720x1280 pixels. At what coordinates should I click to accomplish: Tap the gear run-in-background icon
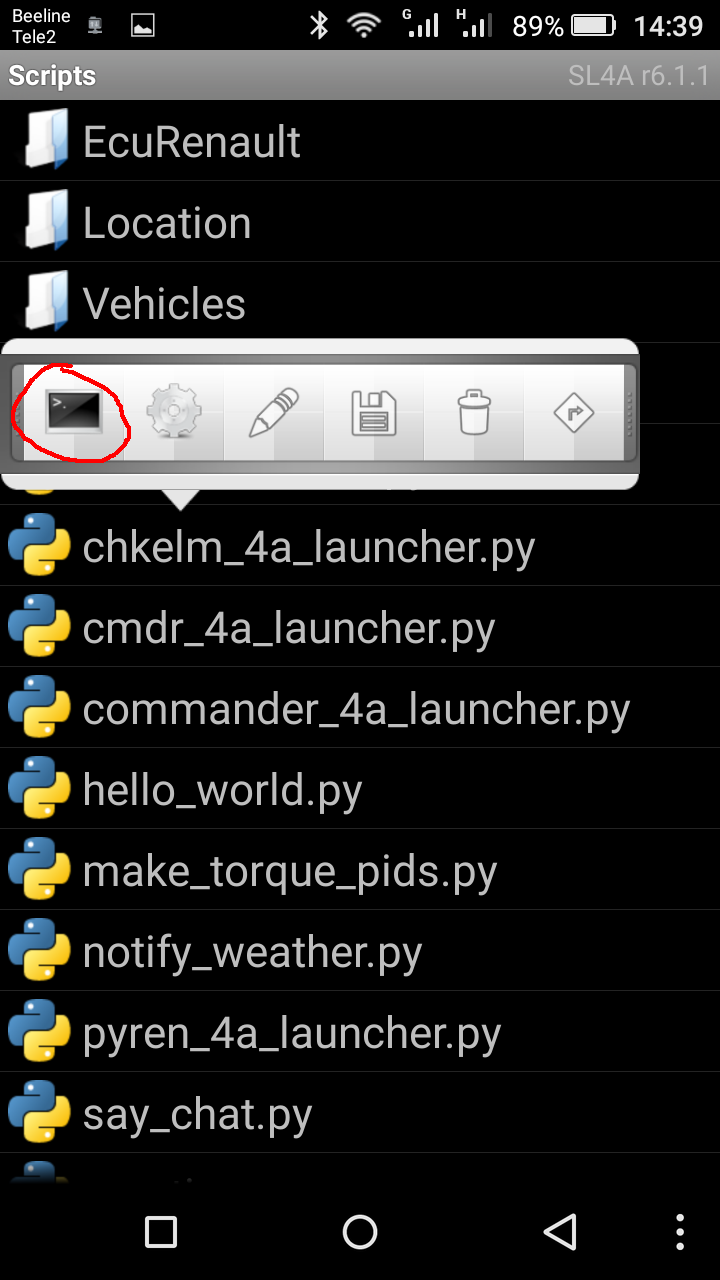tap(174, 412)
